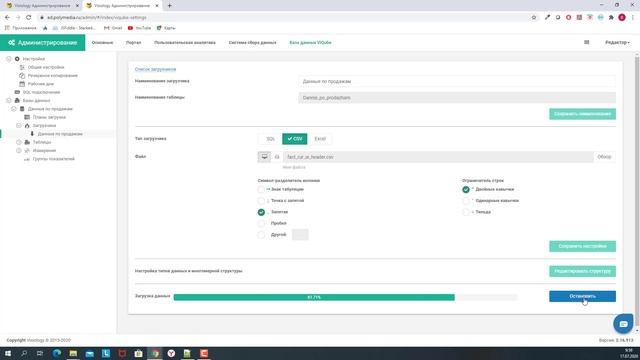Open Пользовательская аналитика menu

point(185,42)
